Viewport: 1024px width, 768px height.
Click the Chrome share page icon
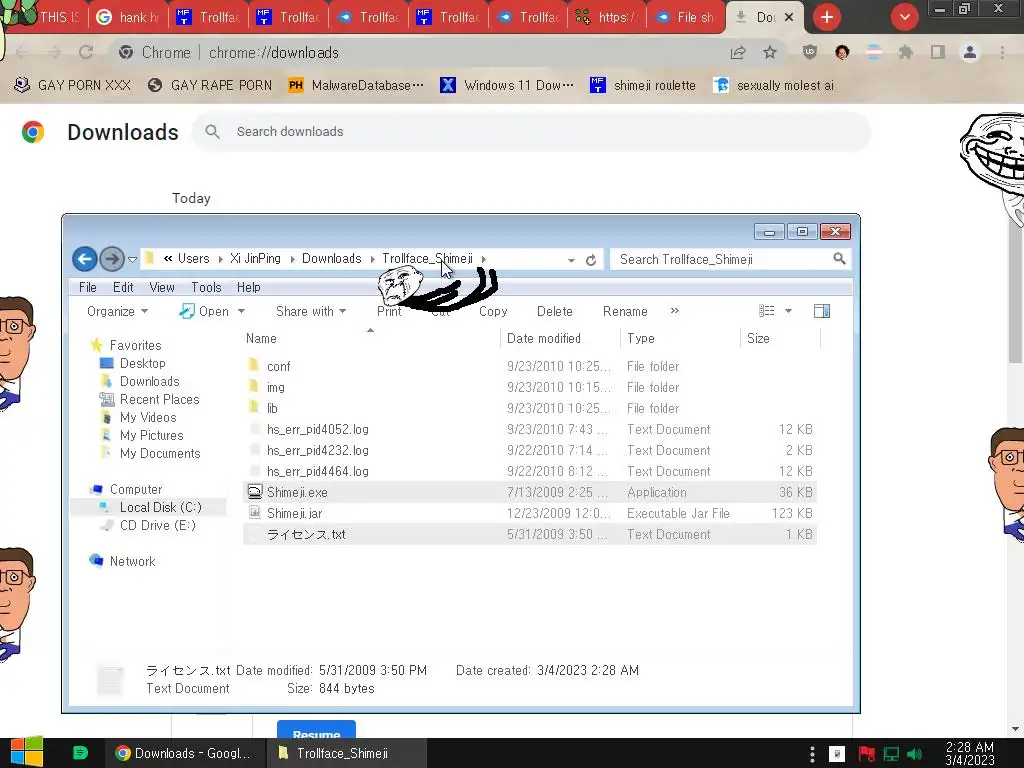pos(738,52)
